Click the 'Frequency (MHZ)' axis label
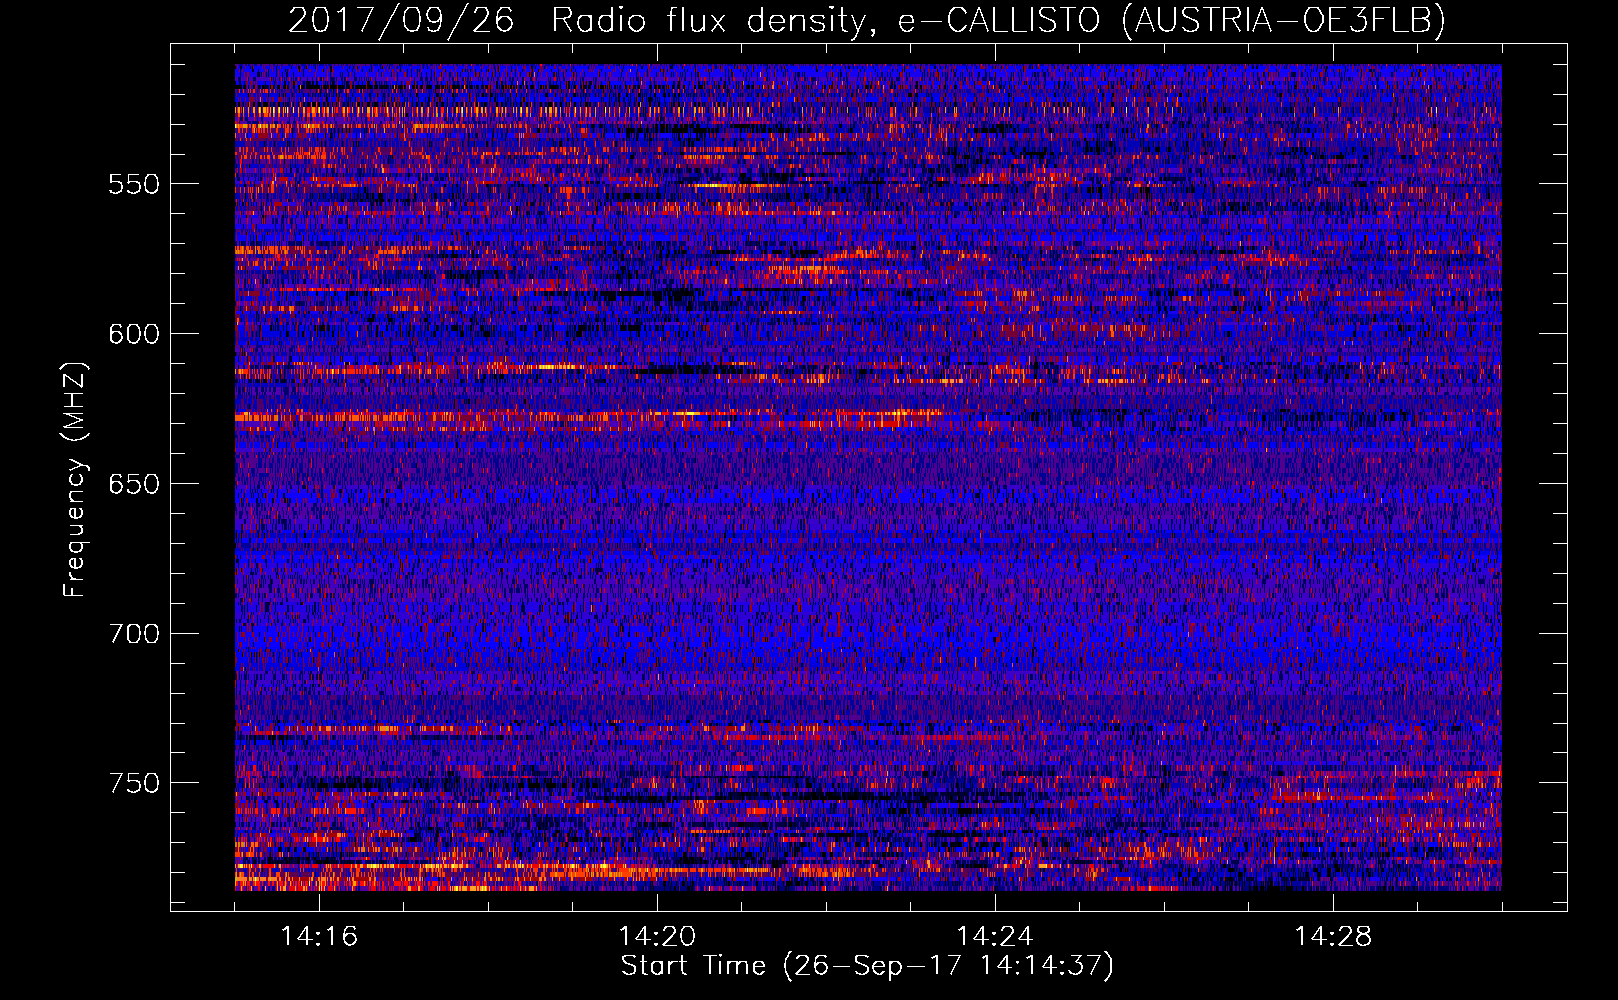 tap(75, 479)
